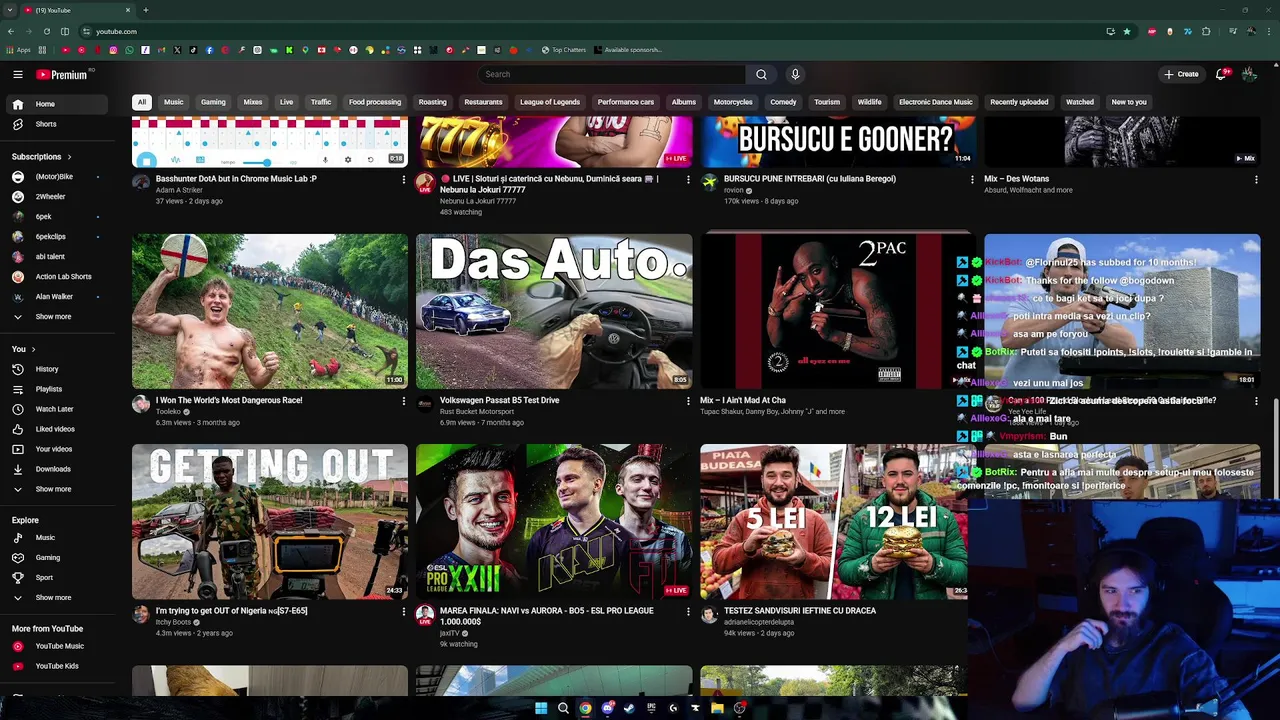Expand Show more under Explore section

[53, 597]
